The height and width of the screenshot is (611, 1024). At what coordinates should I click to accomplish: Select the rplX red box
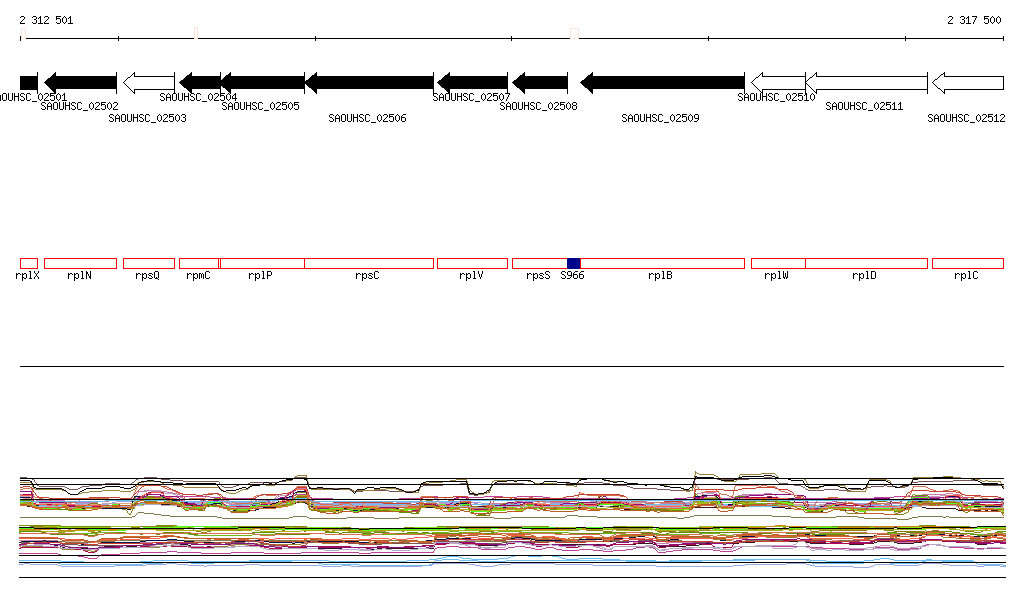click(29, 264)
